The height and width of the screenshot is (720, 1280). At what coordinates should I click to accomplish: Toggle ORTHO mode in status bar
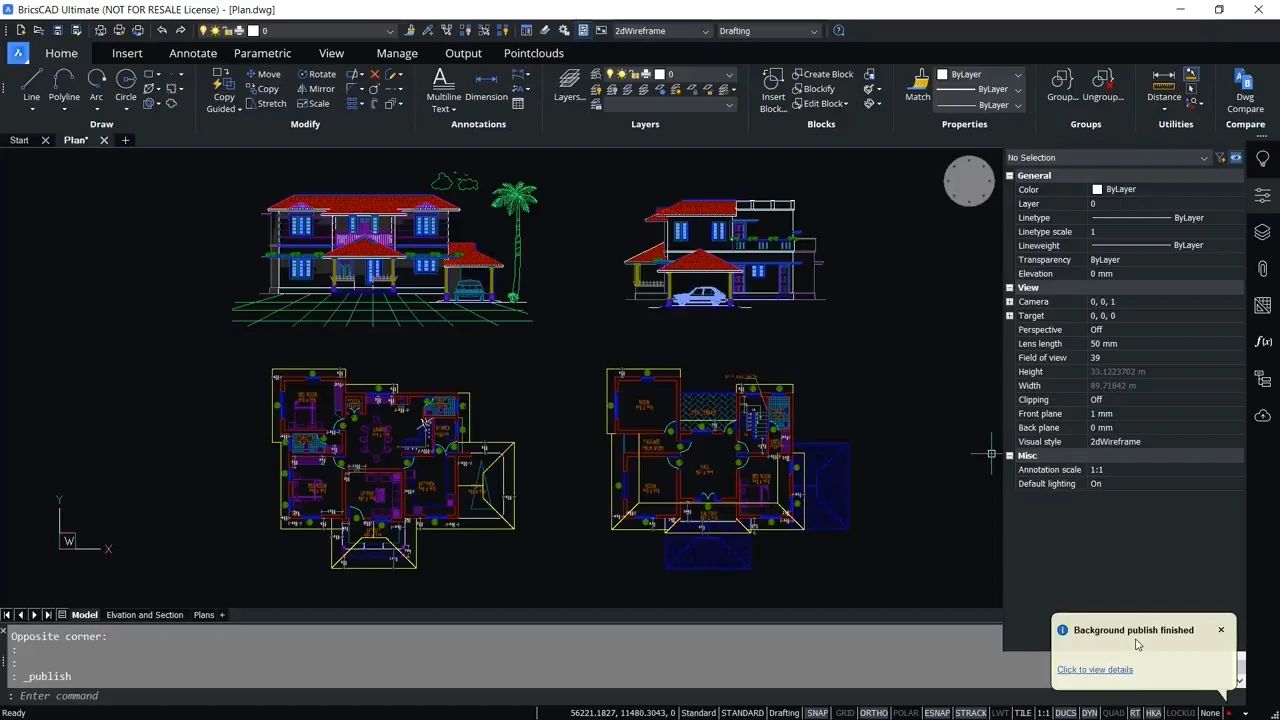point(873,713)
